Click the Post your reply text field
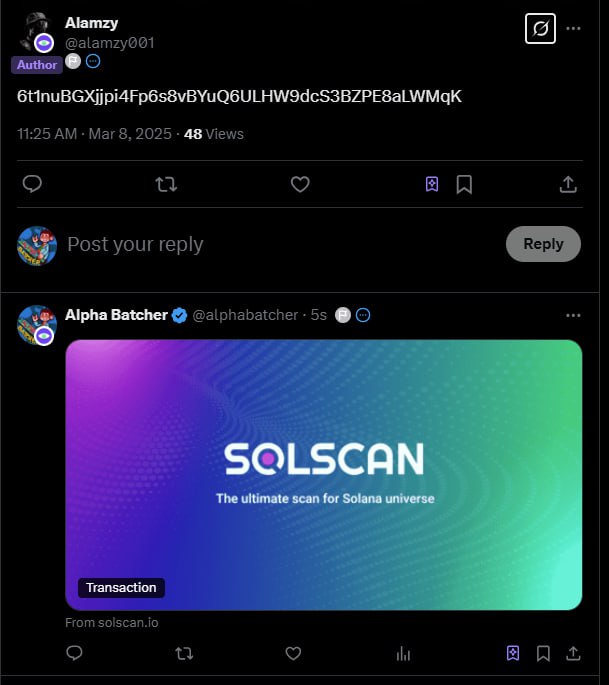 tap(280, 244)
